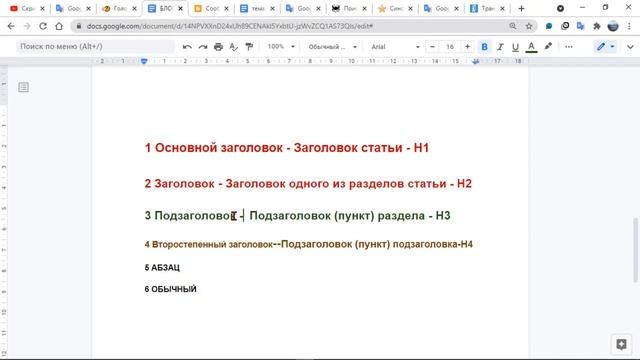Close the 'Тран' tab
Screen dimensions: 640x360
pyautogui.click(x=502, y=9)
